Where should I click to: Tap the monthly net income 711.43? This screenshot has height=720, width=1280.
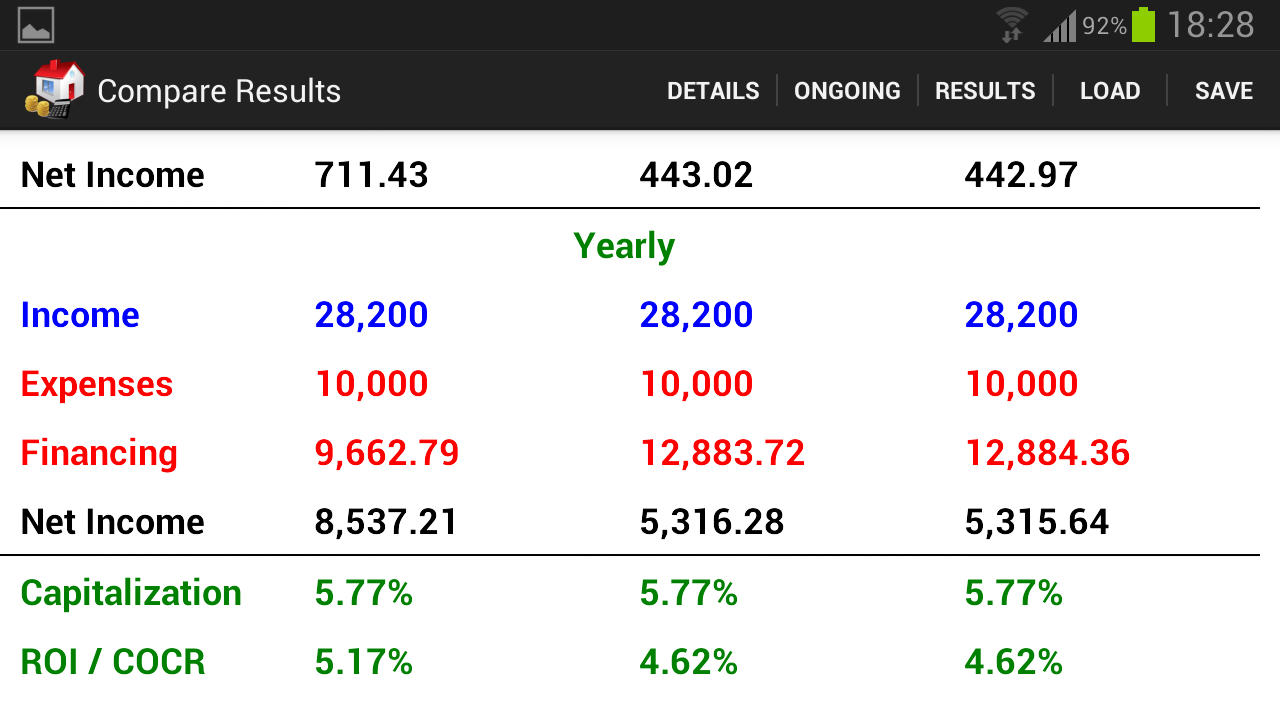coord(371,175)
